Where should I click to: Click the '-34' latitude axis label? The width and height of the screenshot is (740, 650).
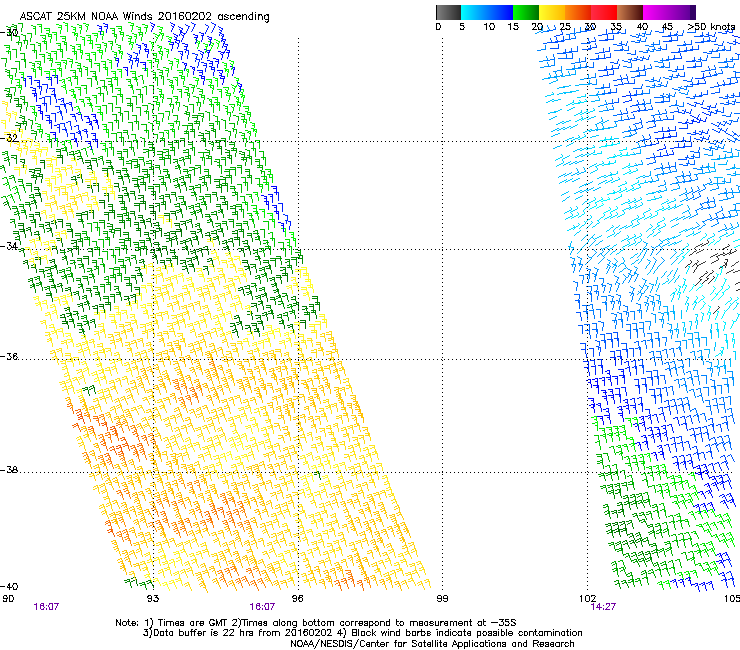(9, 246)
